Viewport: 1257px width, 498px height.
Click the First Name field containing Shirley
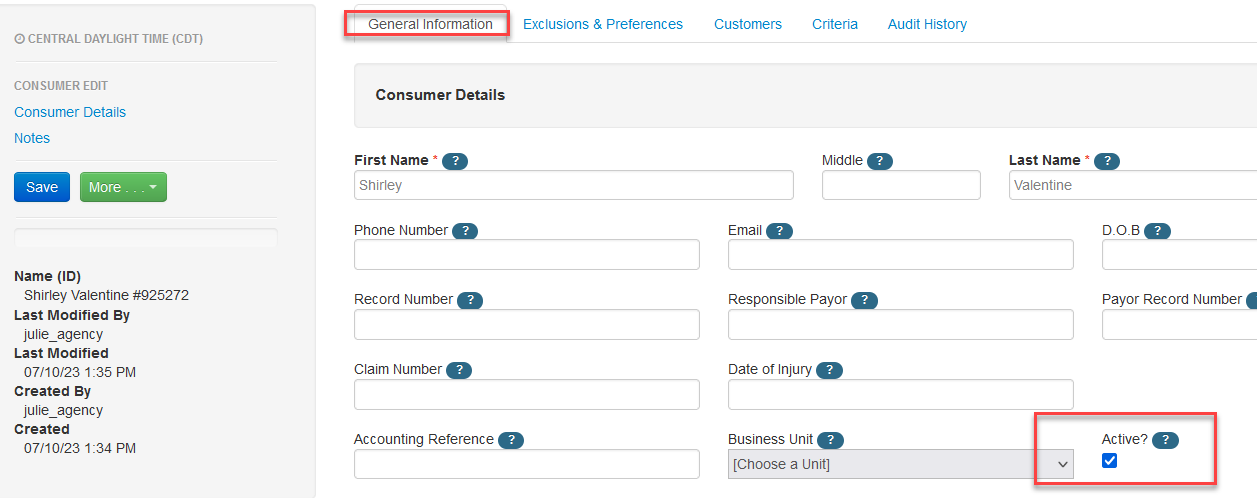(x=574, y=185)
